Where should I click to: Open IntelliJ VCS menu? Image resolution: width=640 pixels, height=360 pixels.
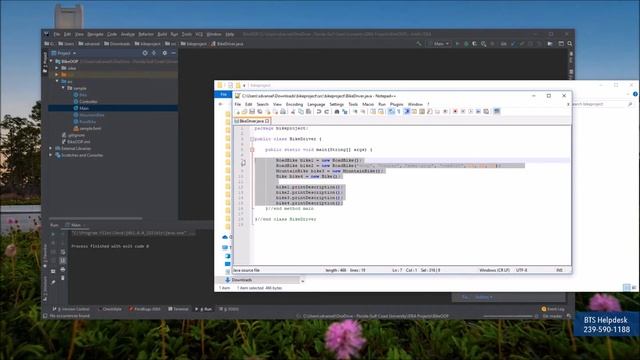pyautogui.click(x=199, y=34)
